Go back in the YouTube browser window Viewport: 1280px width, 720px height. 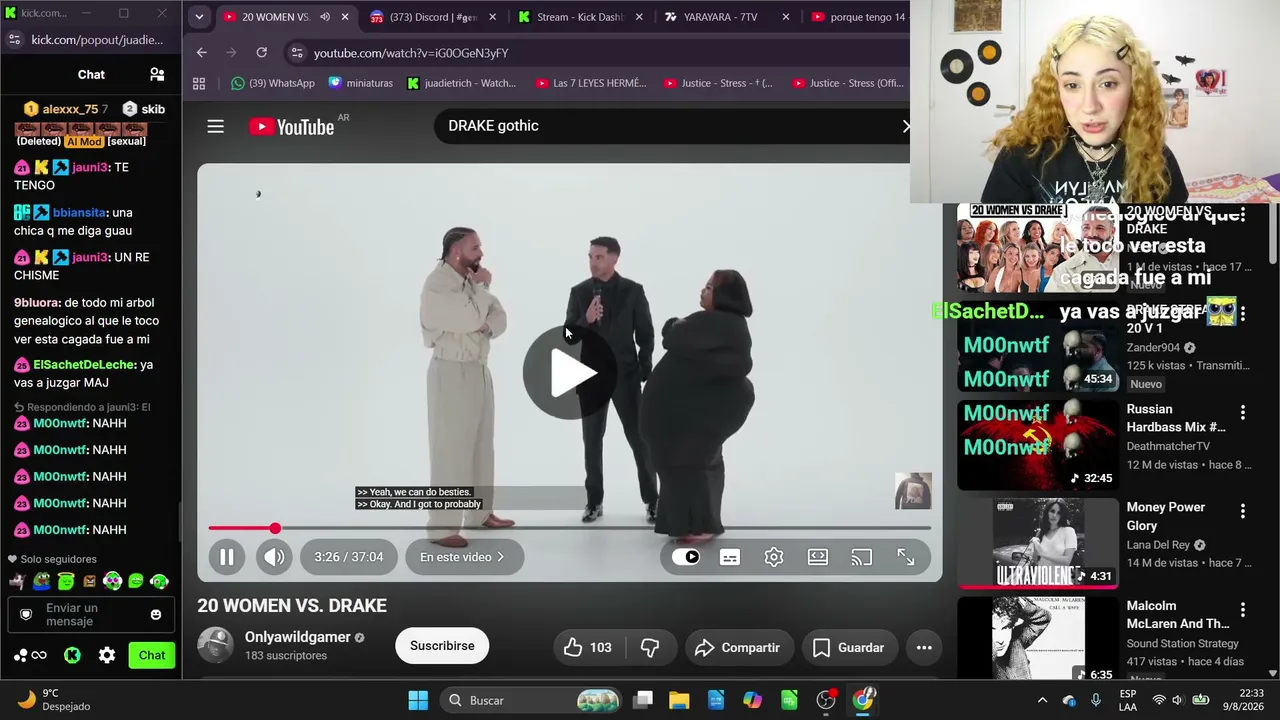coord(202,53)
